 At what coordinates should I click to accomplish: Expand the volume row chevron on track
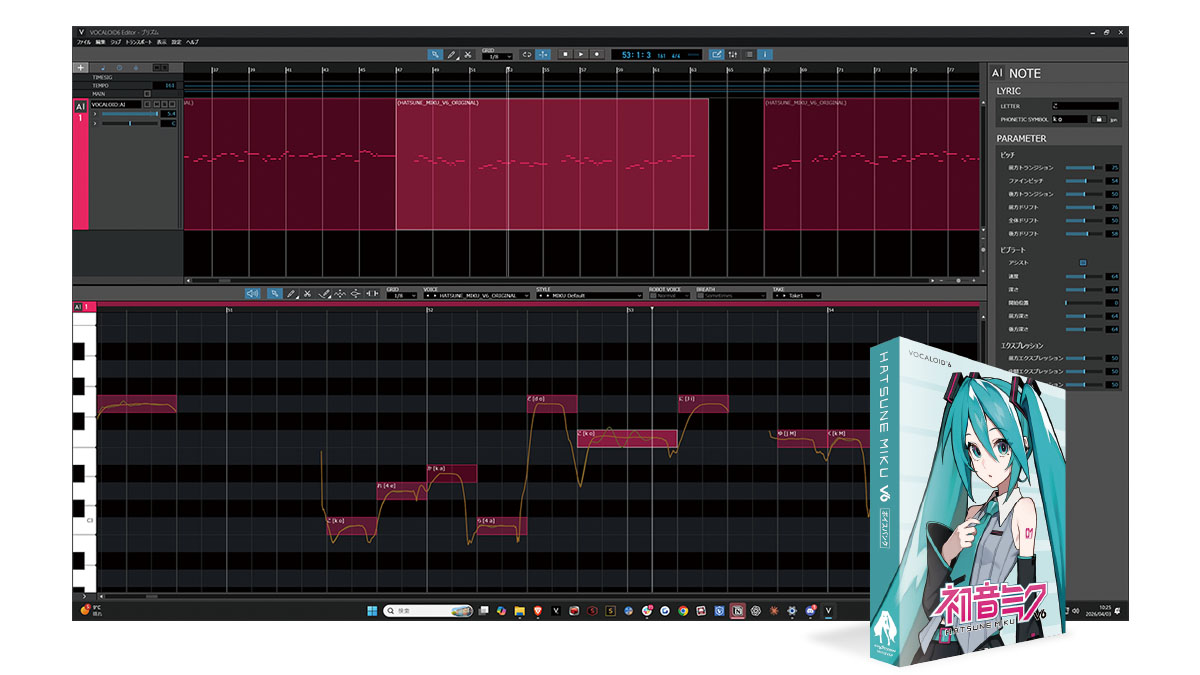click(95, 114)
